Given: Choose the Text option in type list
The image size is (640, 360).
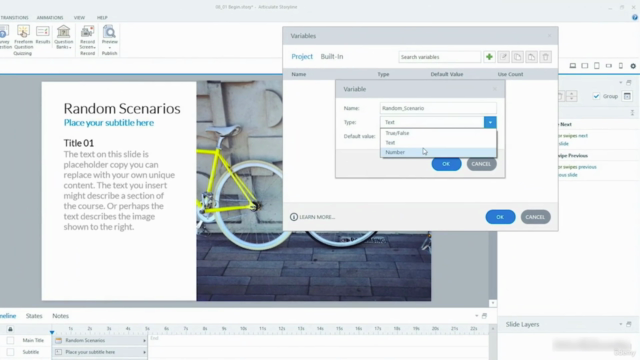Looking at the screenshot, I should [x=438, y=142].
